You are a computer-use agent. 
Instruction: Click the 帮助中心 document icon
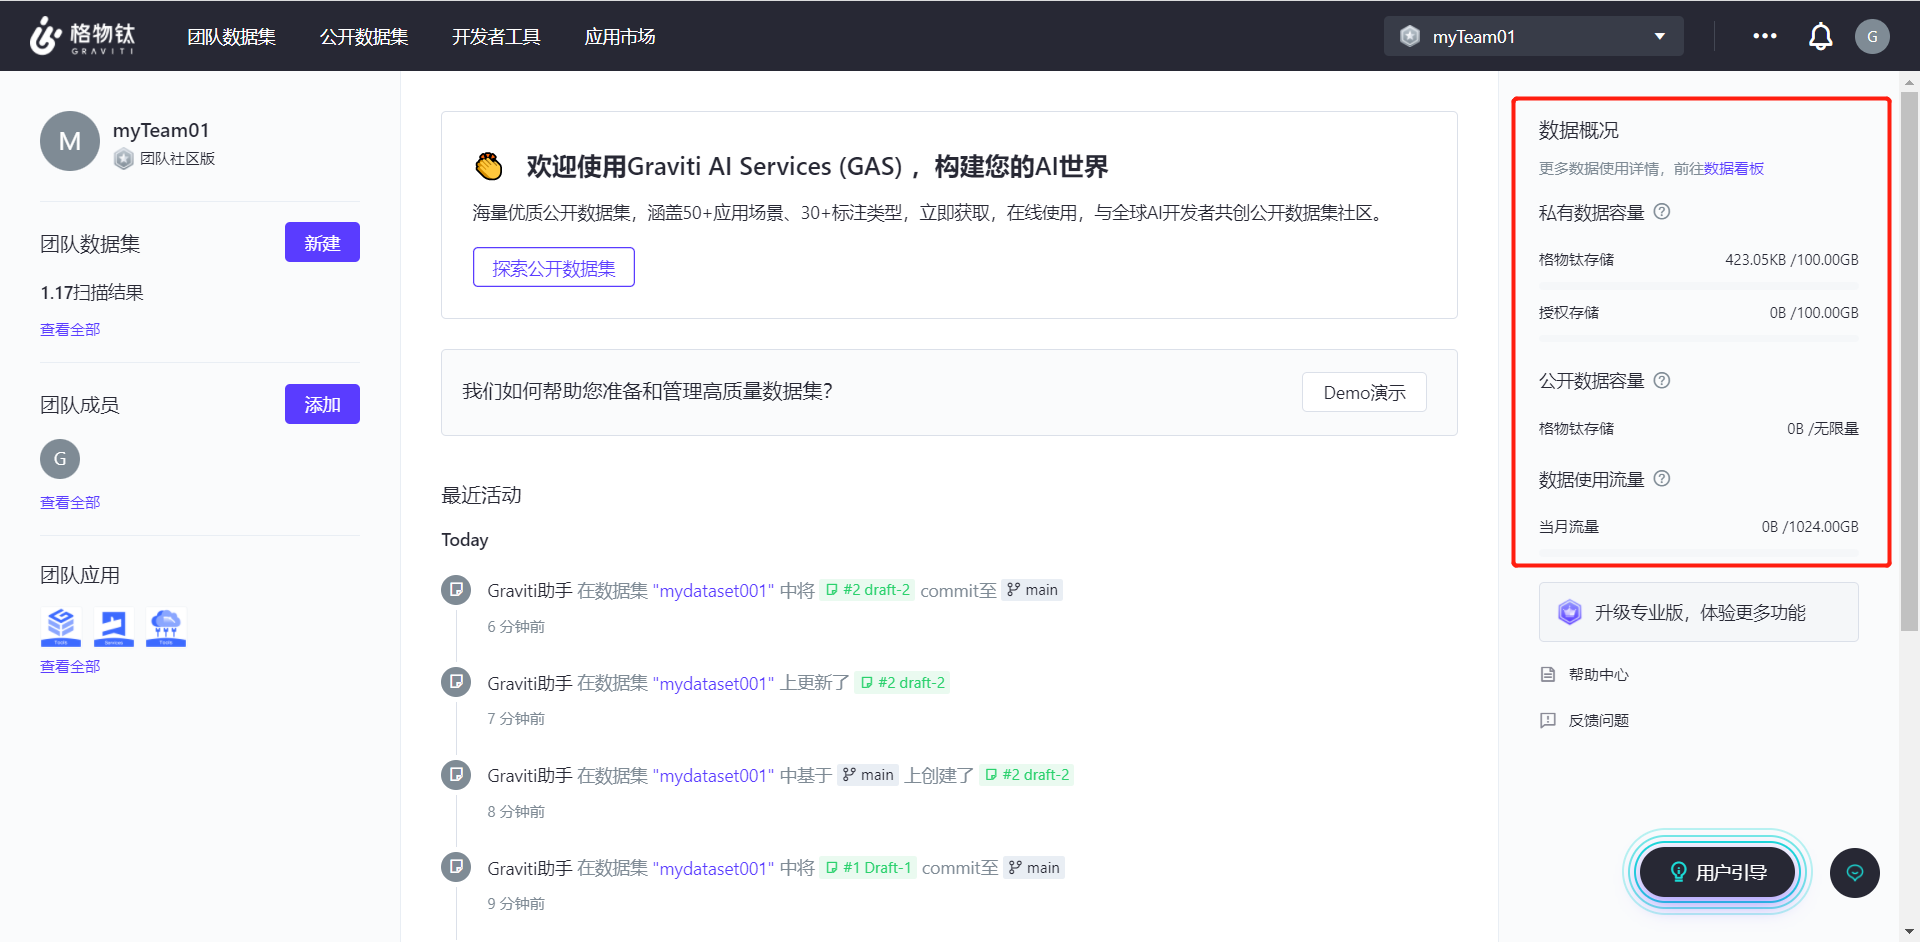(1548, 675)
